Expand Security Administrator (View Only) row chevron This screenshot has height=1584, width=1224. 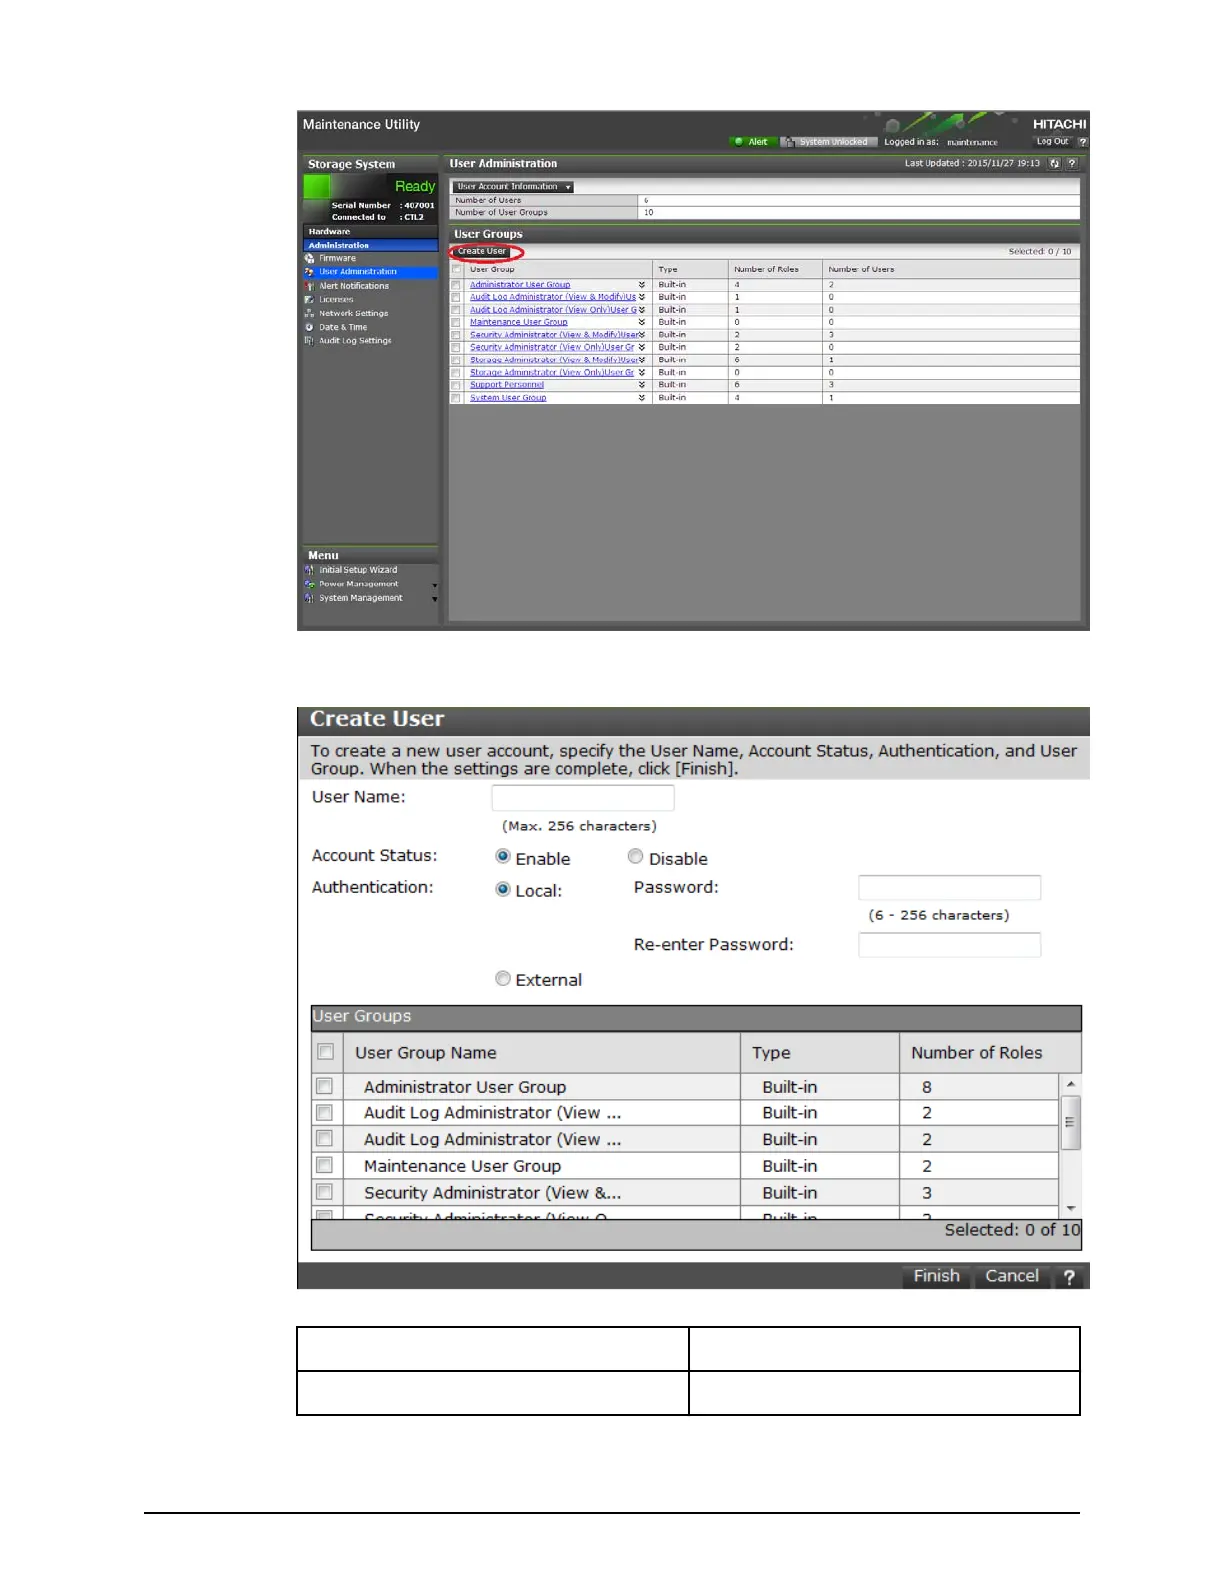pyautogui.click(x=642, y=347)
